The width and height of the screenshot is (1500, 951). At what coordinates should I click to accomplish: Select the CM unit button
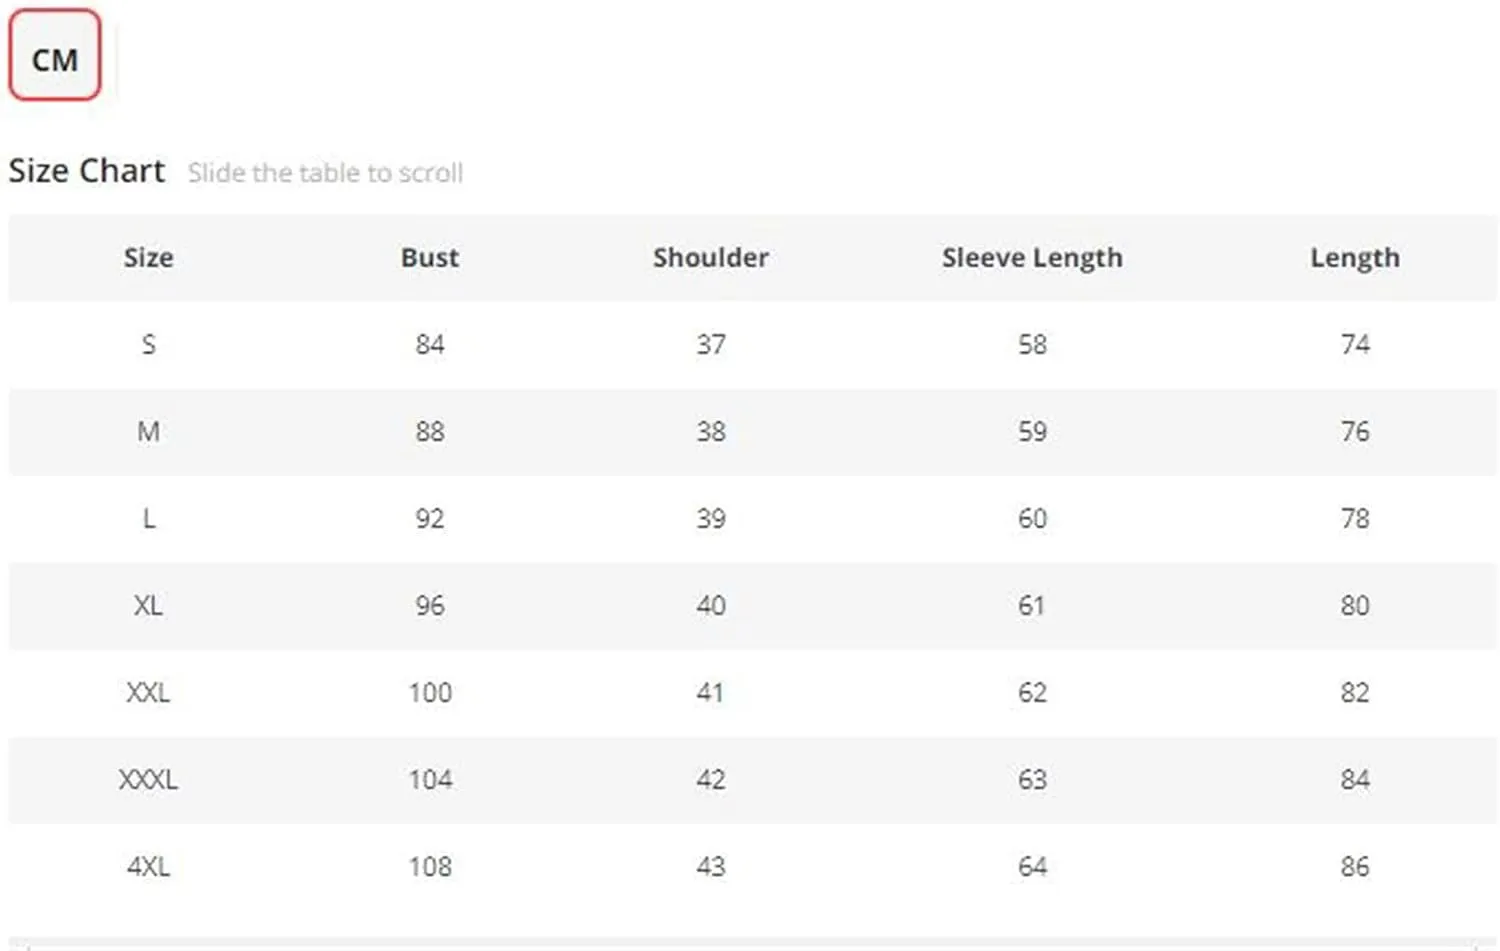pyautogui.click(x=55, y=55)
